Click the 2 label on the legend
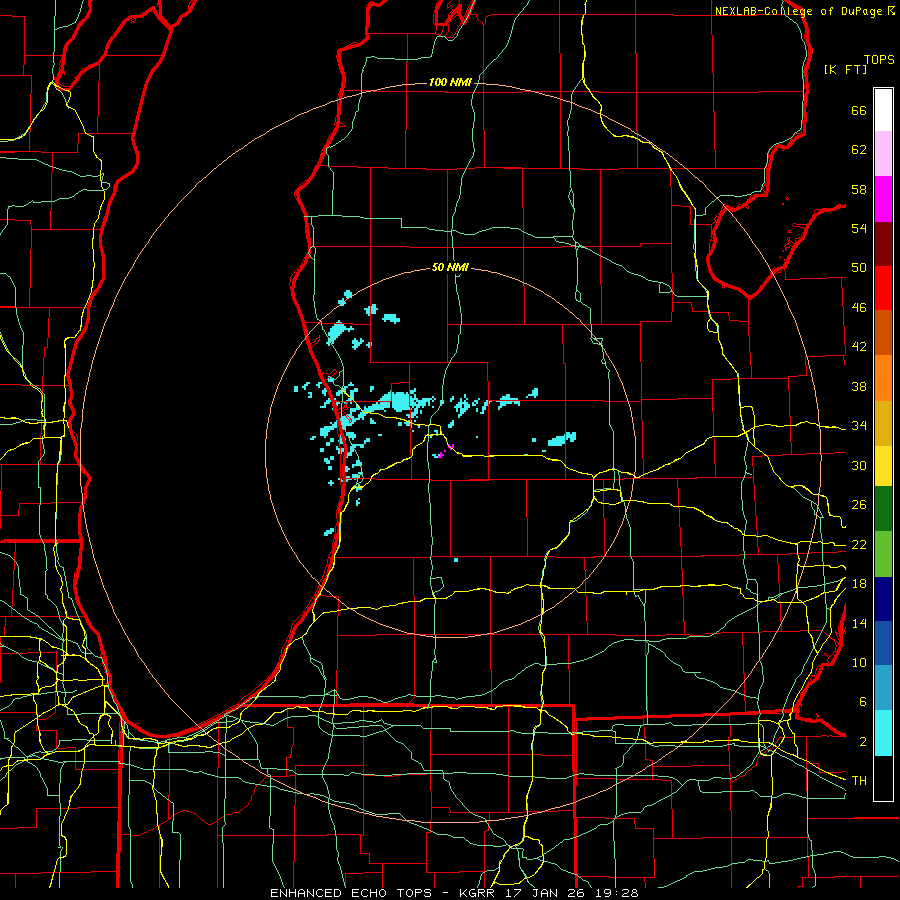Viewport: 900px width, 900px height. point(863,742)
